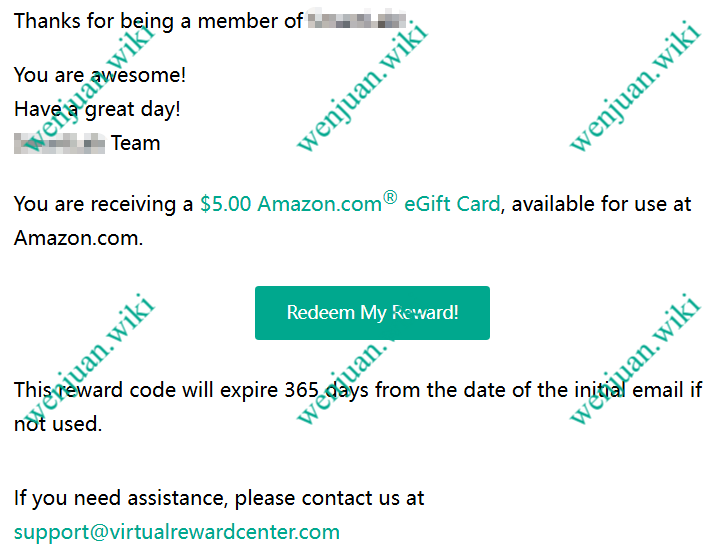
Task: Click the 'Have a great day!' line
Action: pos(97,110)
